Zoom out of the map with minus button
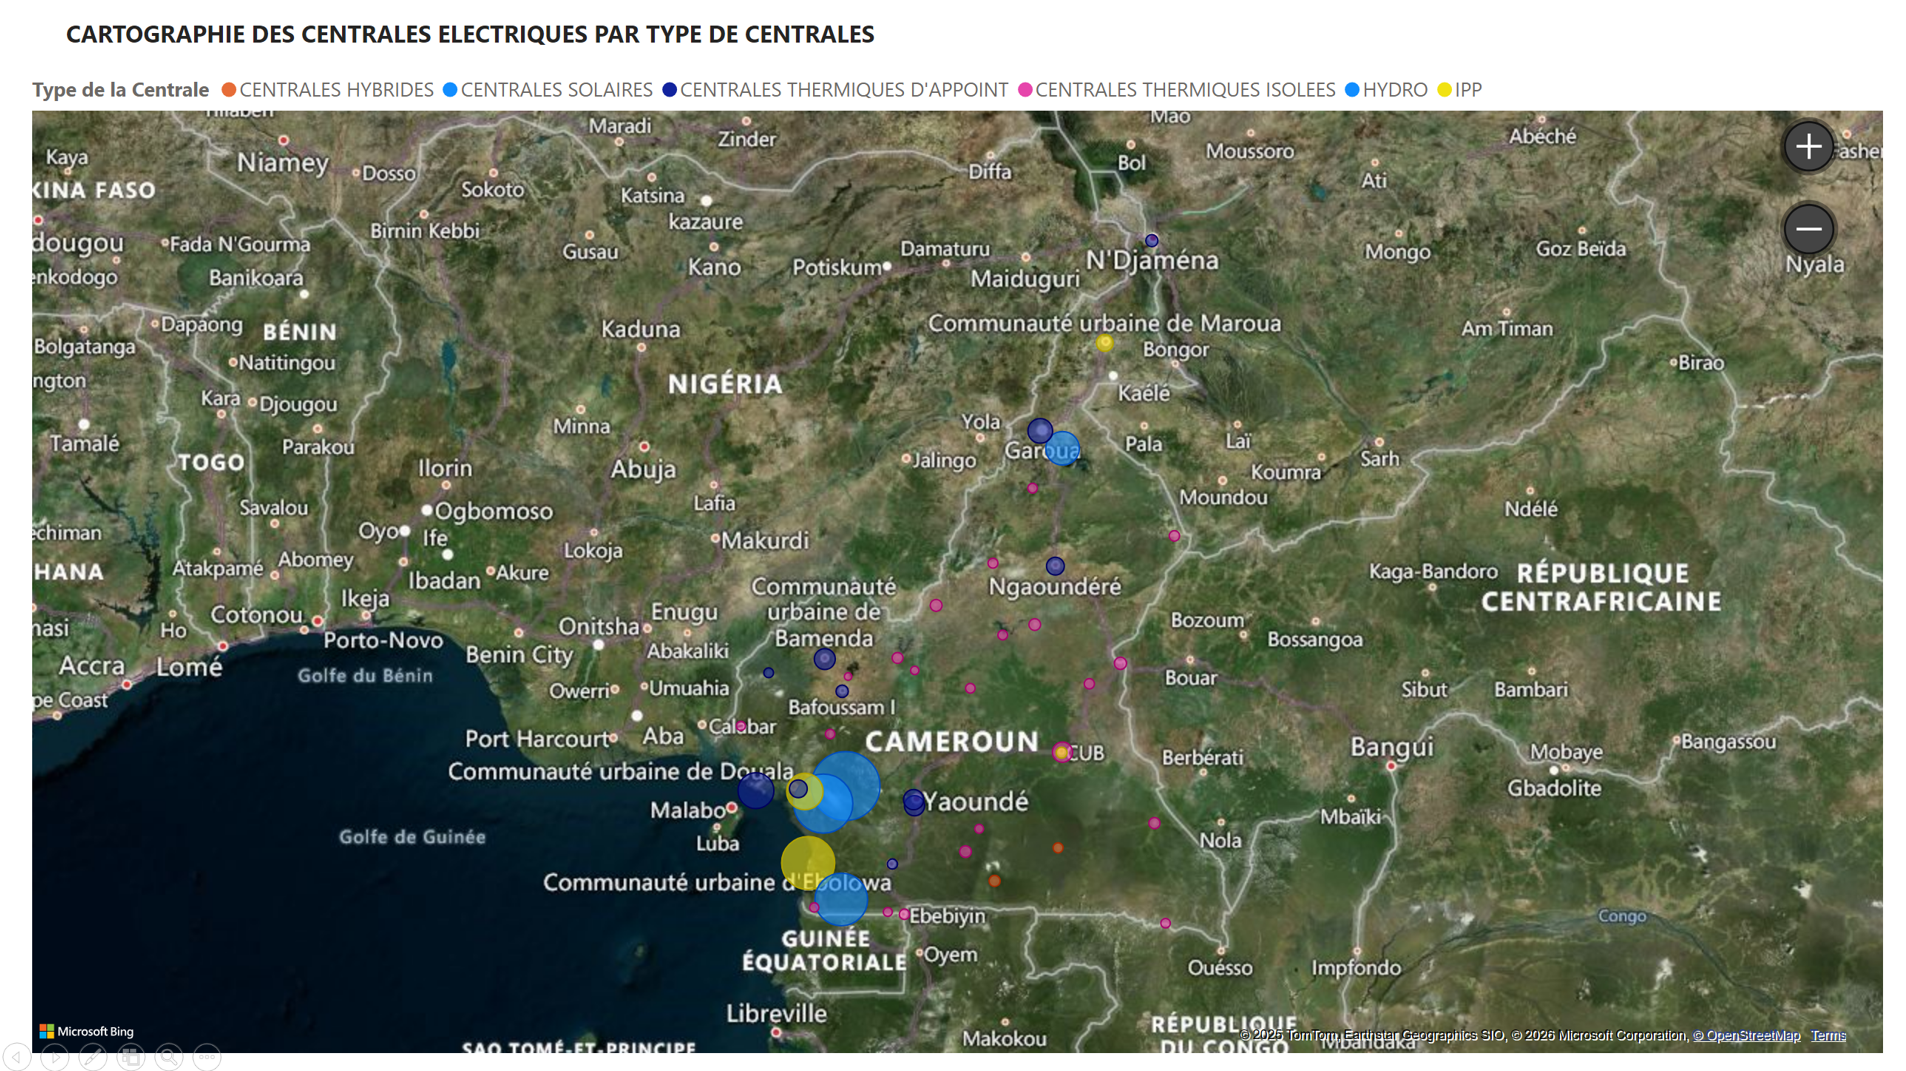The image size is (1906, 1071). pyautogui.click(x=1807, y=229)
